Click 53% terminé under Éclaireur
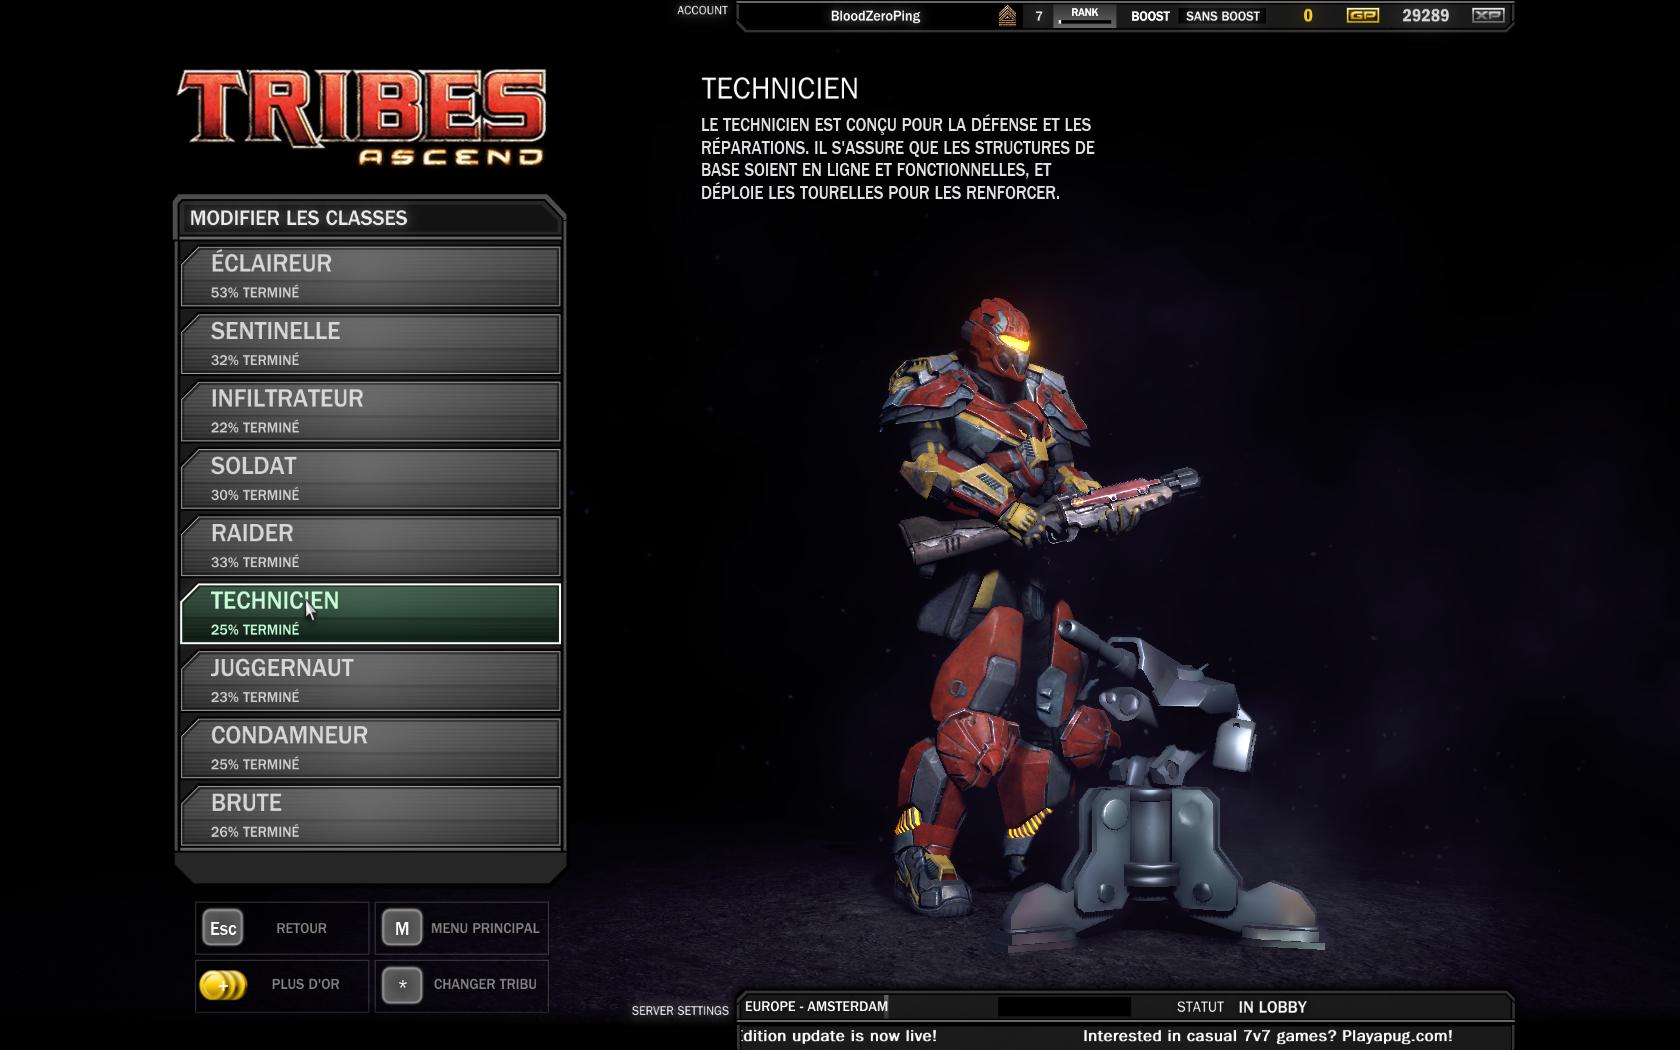The height and width of the screenshot is (1050, 1680). pos(254,293)
